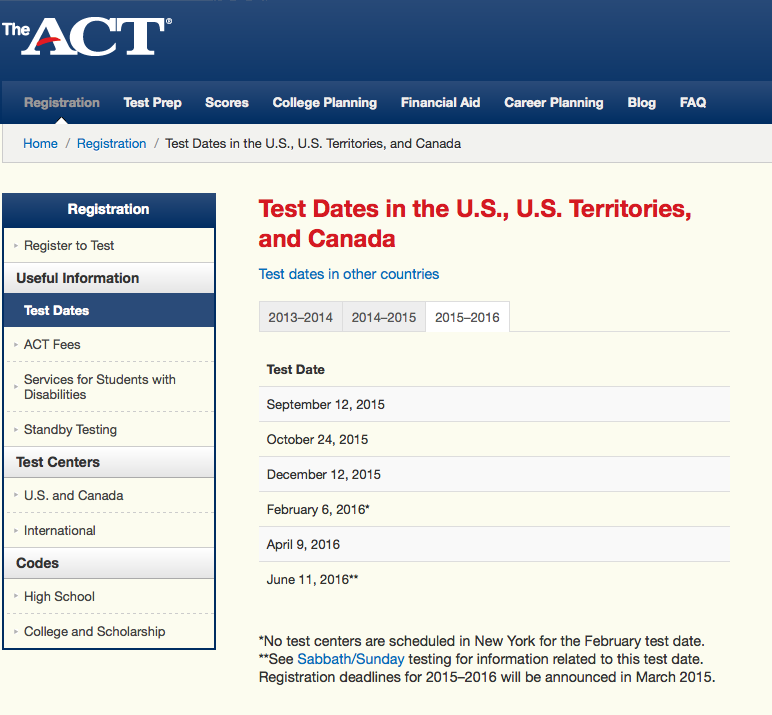Image resolution: width=772 pixels, height=715 pixels.
Task: Go to Scores section
Action: pos(227,102)
